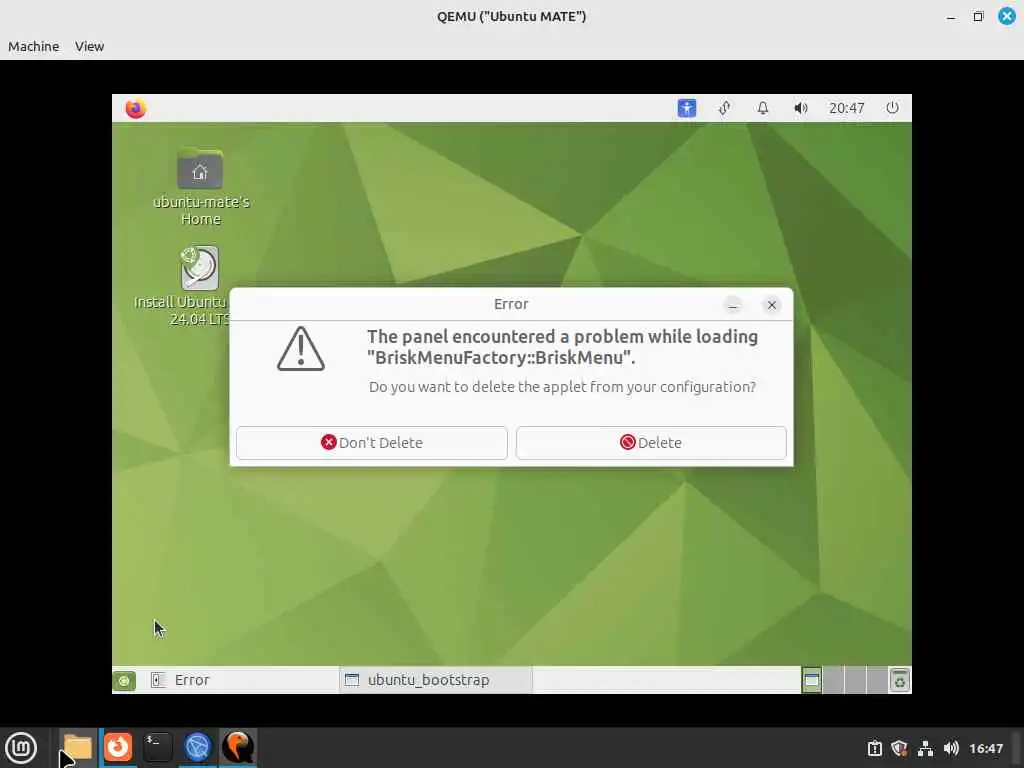Open the Linux Mint start menu
The image size is (1024, 768).
[21, 748]
